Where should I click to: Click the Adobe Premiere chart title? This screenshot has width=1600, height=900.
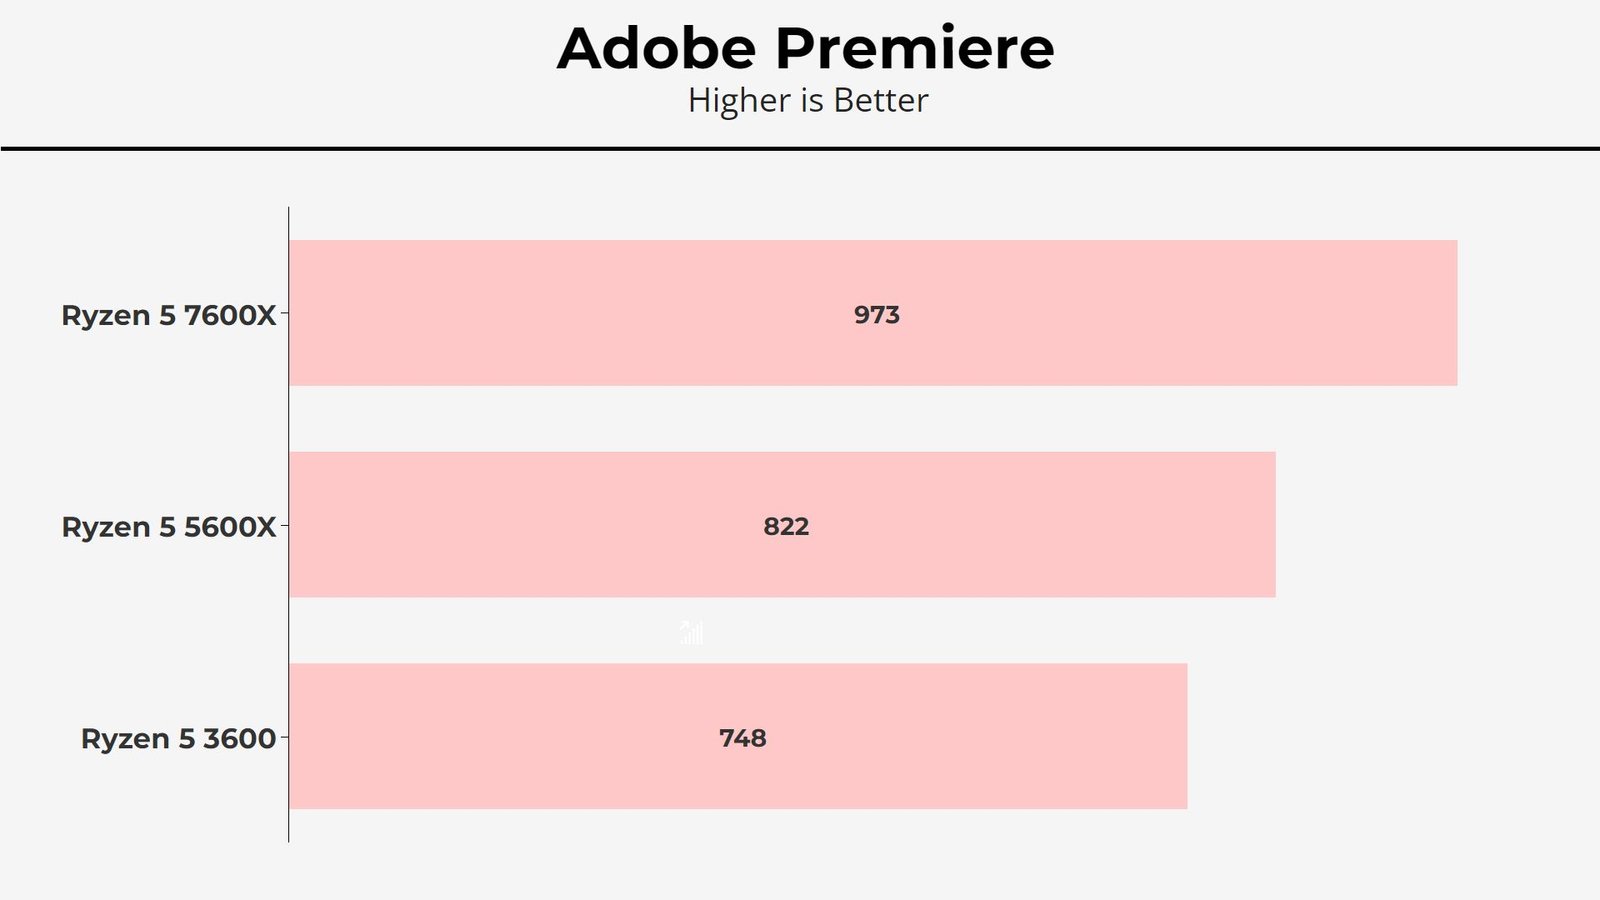pos(806,48)
